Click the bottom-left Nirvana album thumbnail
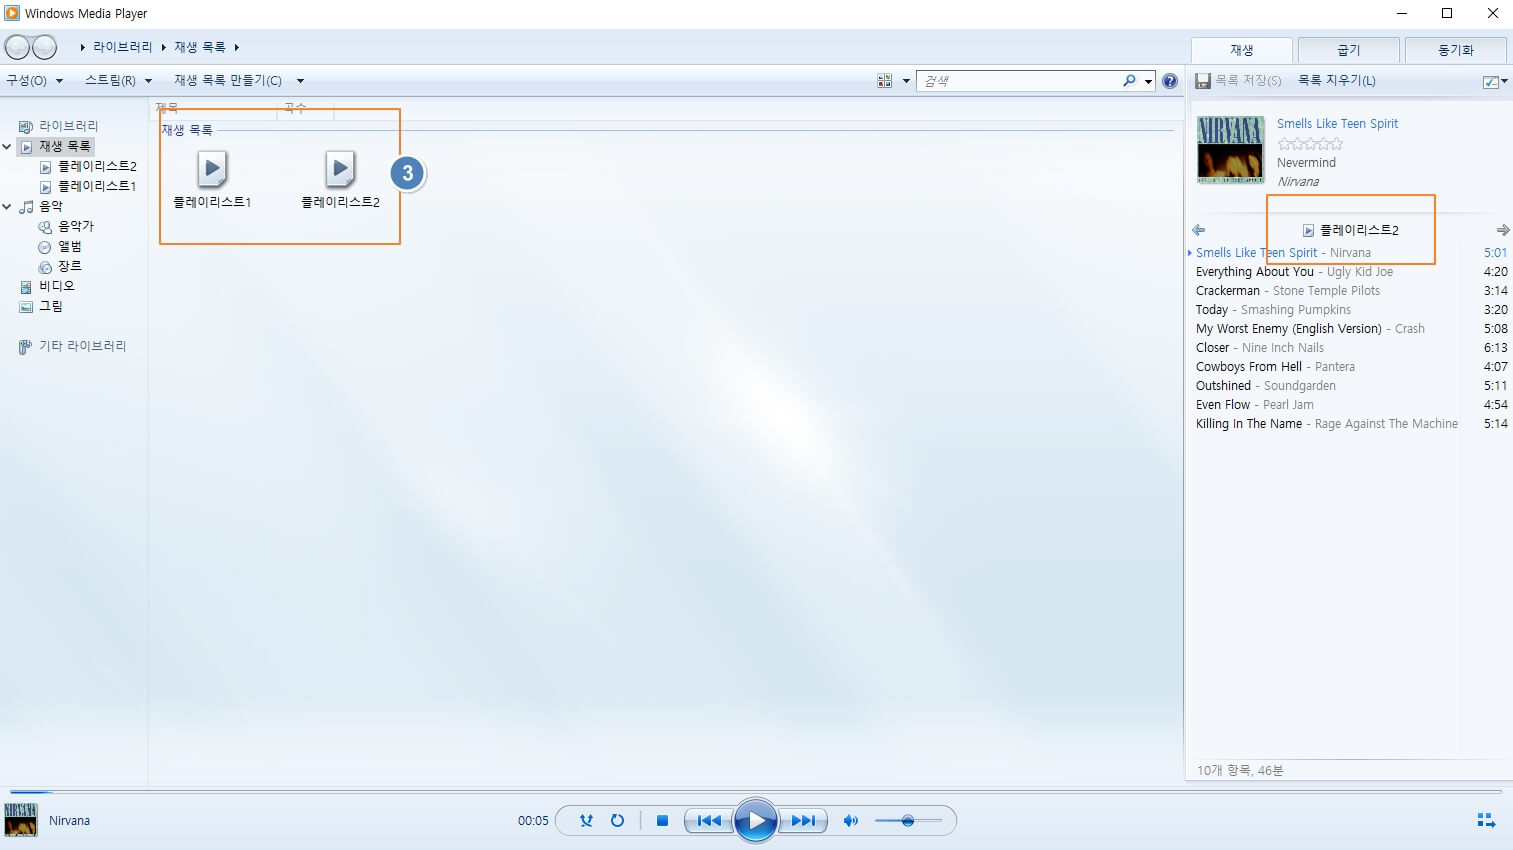 (x=21, y=820)
